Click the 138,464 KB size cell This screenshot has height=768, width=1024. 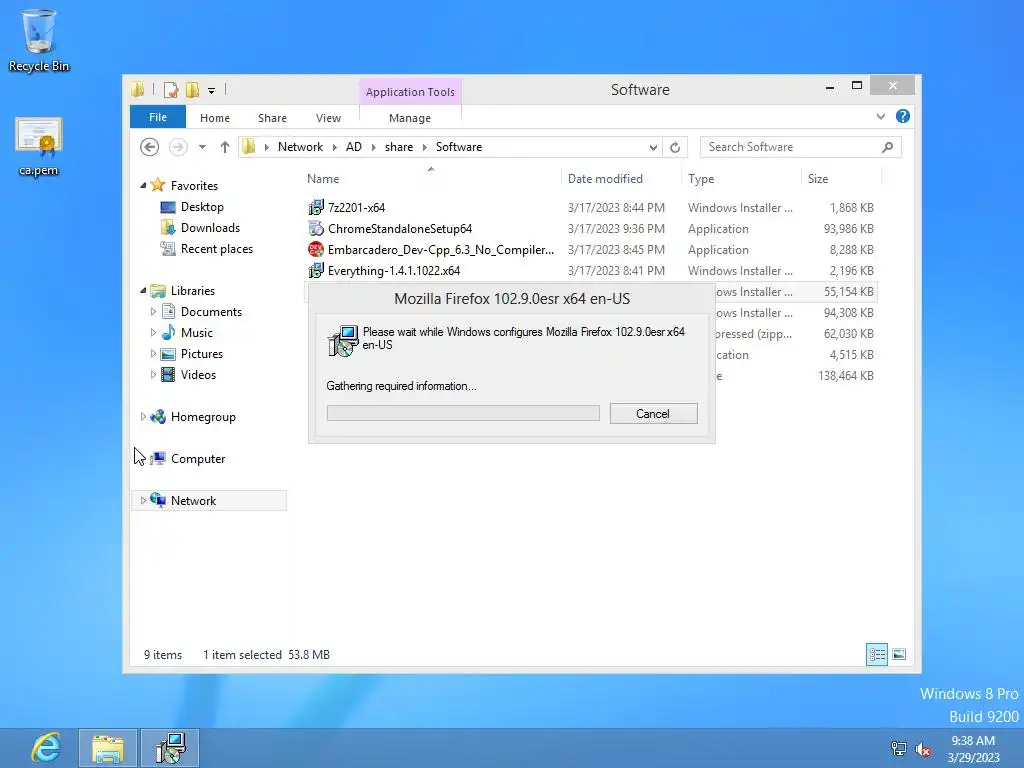coord(845,376)
